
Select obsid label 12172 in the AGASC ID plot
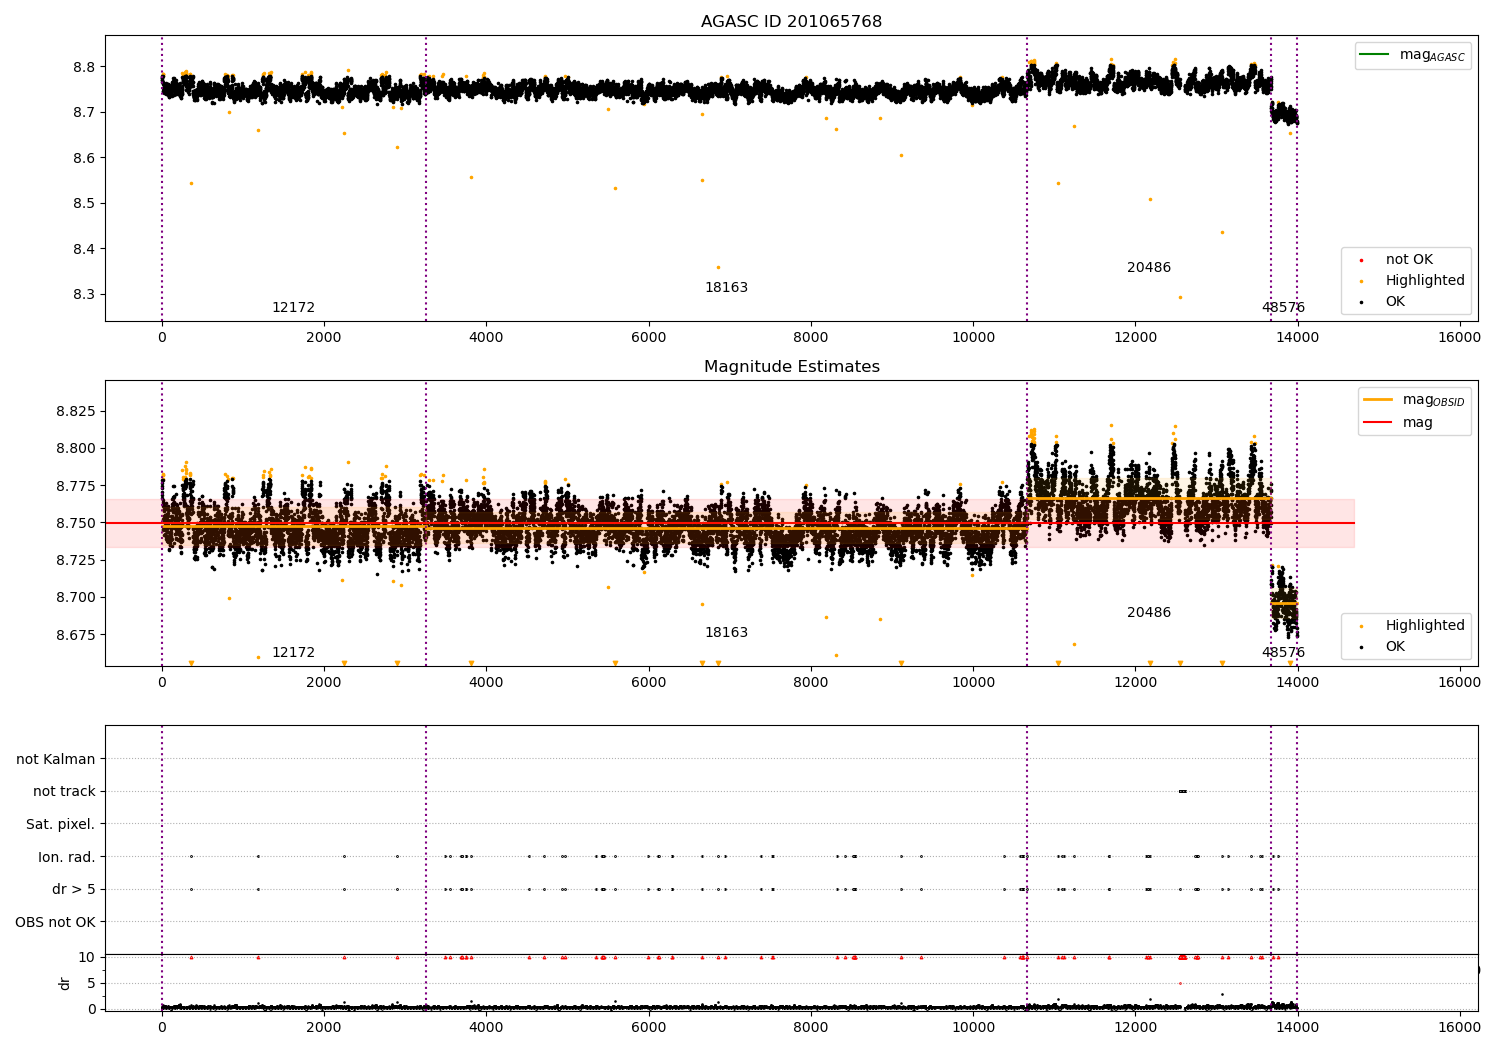(x=293, y=307)
